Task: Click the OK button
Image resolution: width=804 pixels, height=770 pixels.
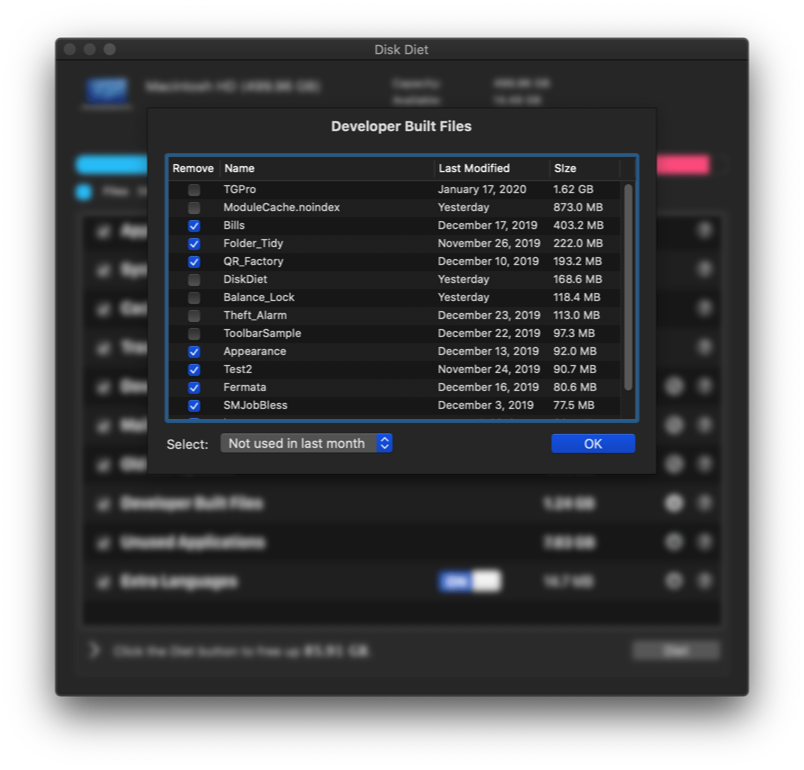Action: click(593, 443)
